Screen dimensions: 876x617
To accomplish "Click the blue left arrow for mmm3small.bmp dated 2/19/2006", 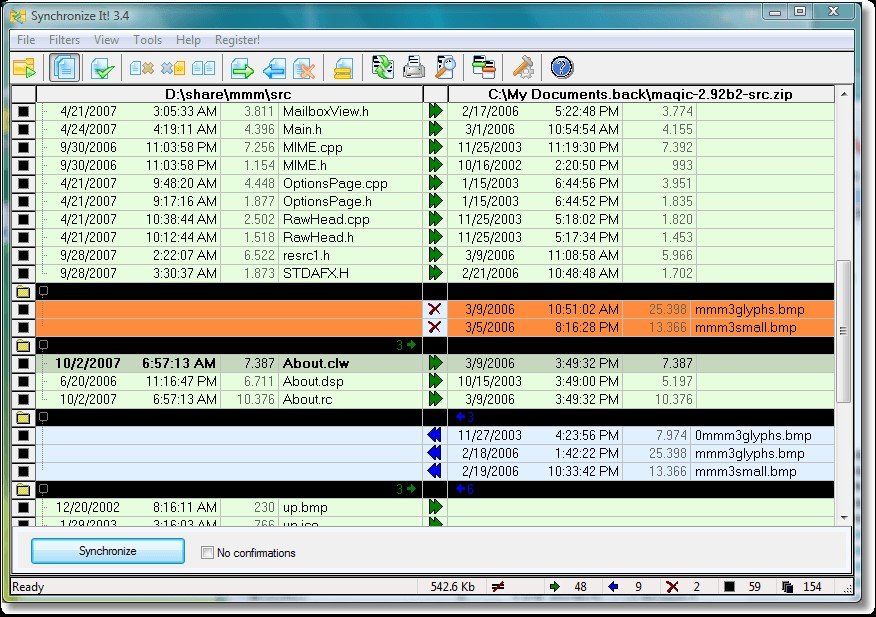I will (x=434, y=471).
